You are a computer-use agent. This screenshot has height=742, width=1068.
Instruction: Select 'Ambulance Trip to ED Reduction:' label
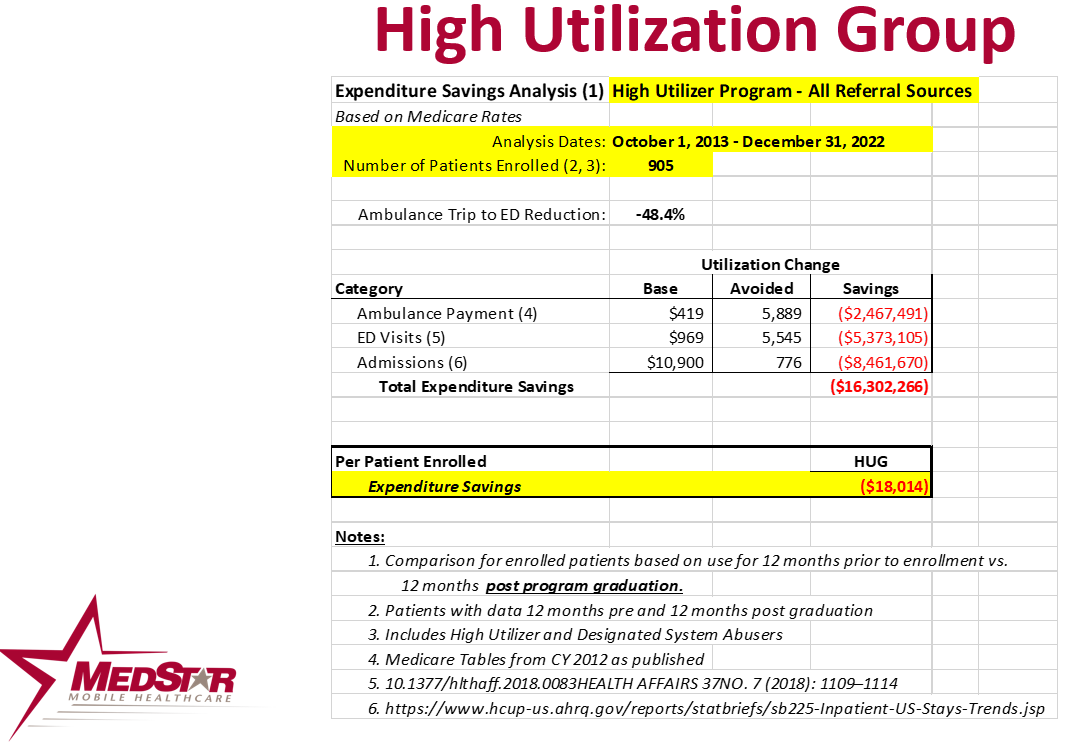[x=482, y=215]
